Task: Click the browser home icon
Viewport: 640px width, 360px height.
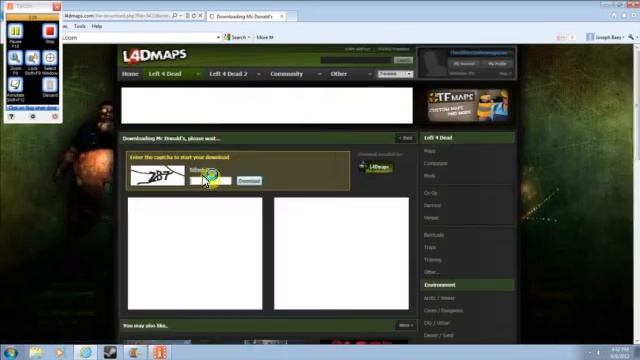Action: (x=614, y=16)
